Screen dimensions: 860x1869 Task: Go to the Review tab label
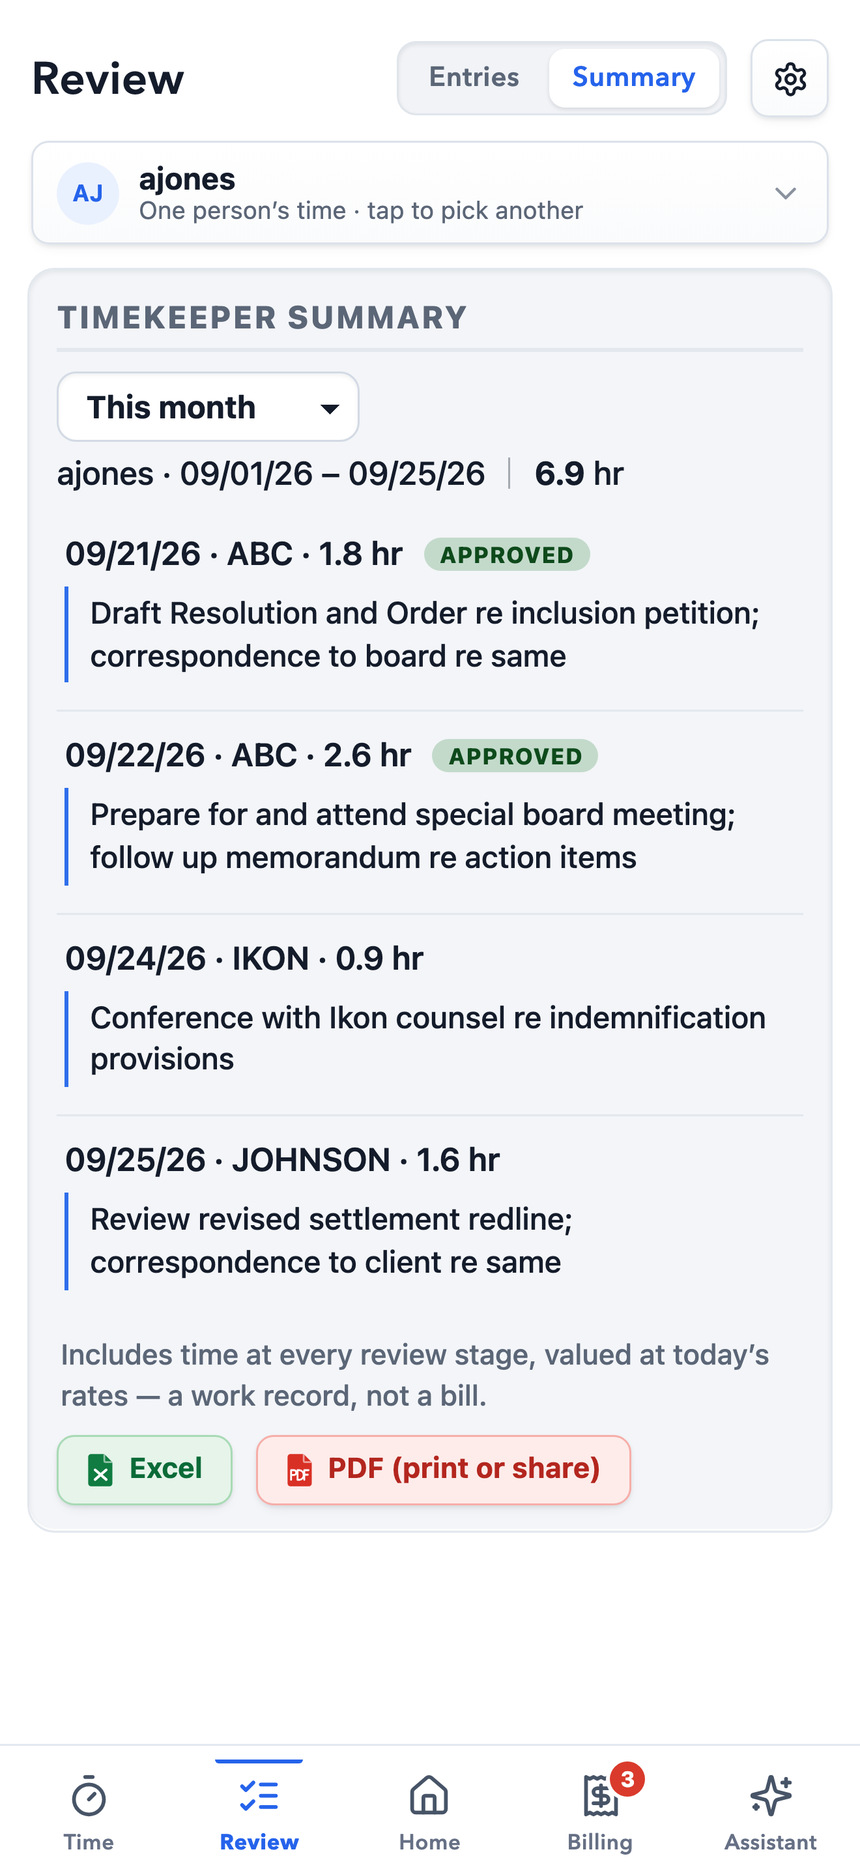coord(259,1842)
